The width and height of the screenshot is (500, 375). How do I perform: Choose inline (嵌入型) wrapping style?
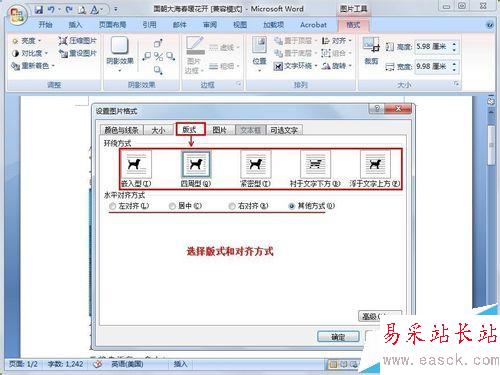click(x=136, y=168)
